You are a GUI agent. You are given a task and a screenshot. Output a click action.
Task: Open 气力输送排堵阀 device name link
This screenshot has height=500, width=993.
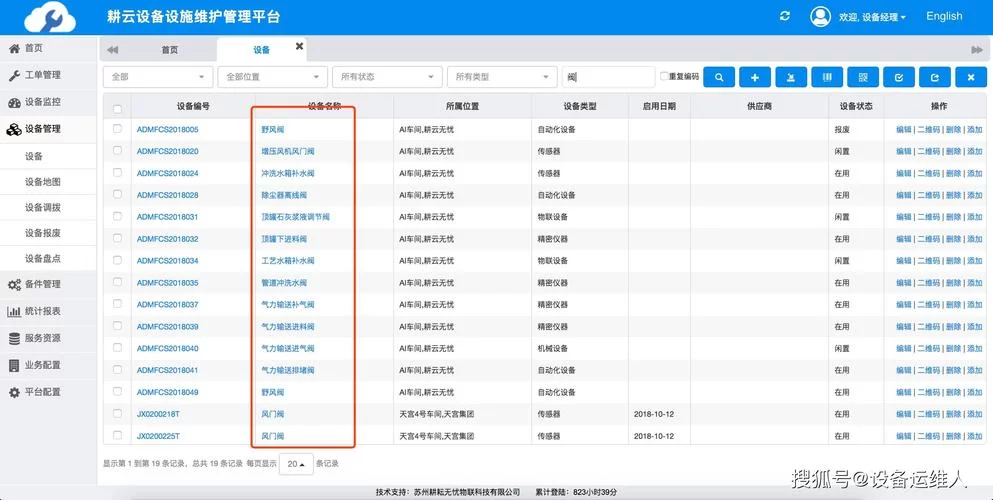[288, 370]
